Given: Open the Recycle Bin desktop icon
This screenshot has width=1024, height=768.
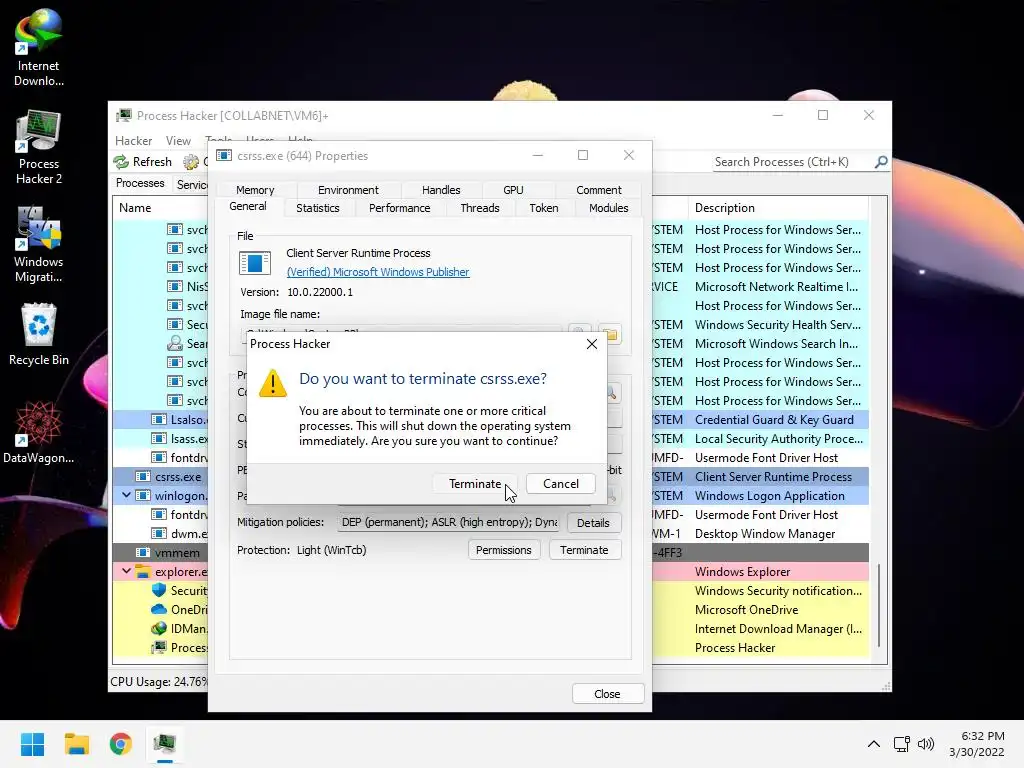Looking at the screenshot, I should click(39, 334).
